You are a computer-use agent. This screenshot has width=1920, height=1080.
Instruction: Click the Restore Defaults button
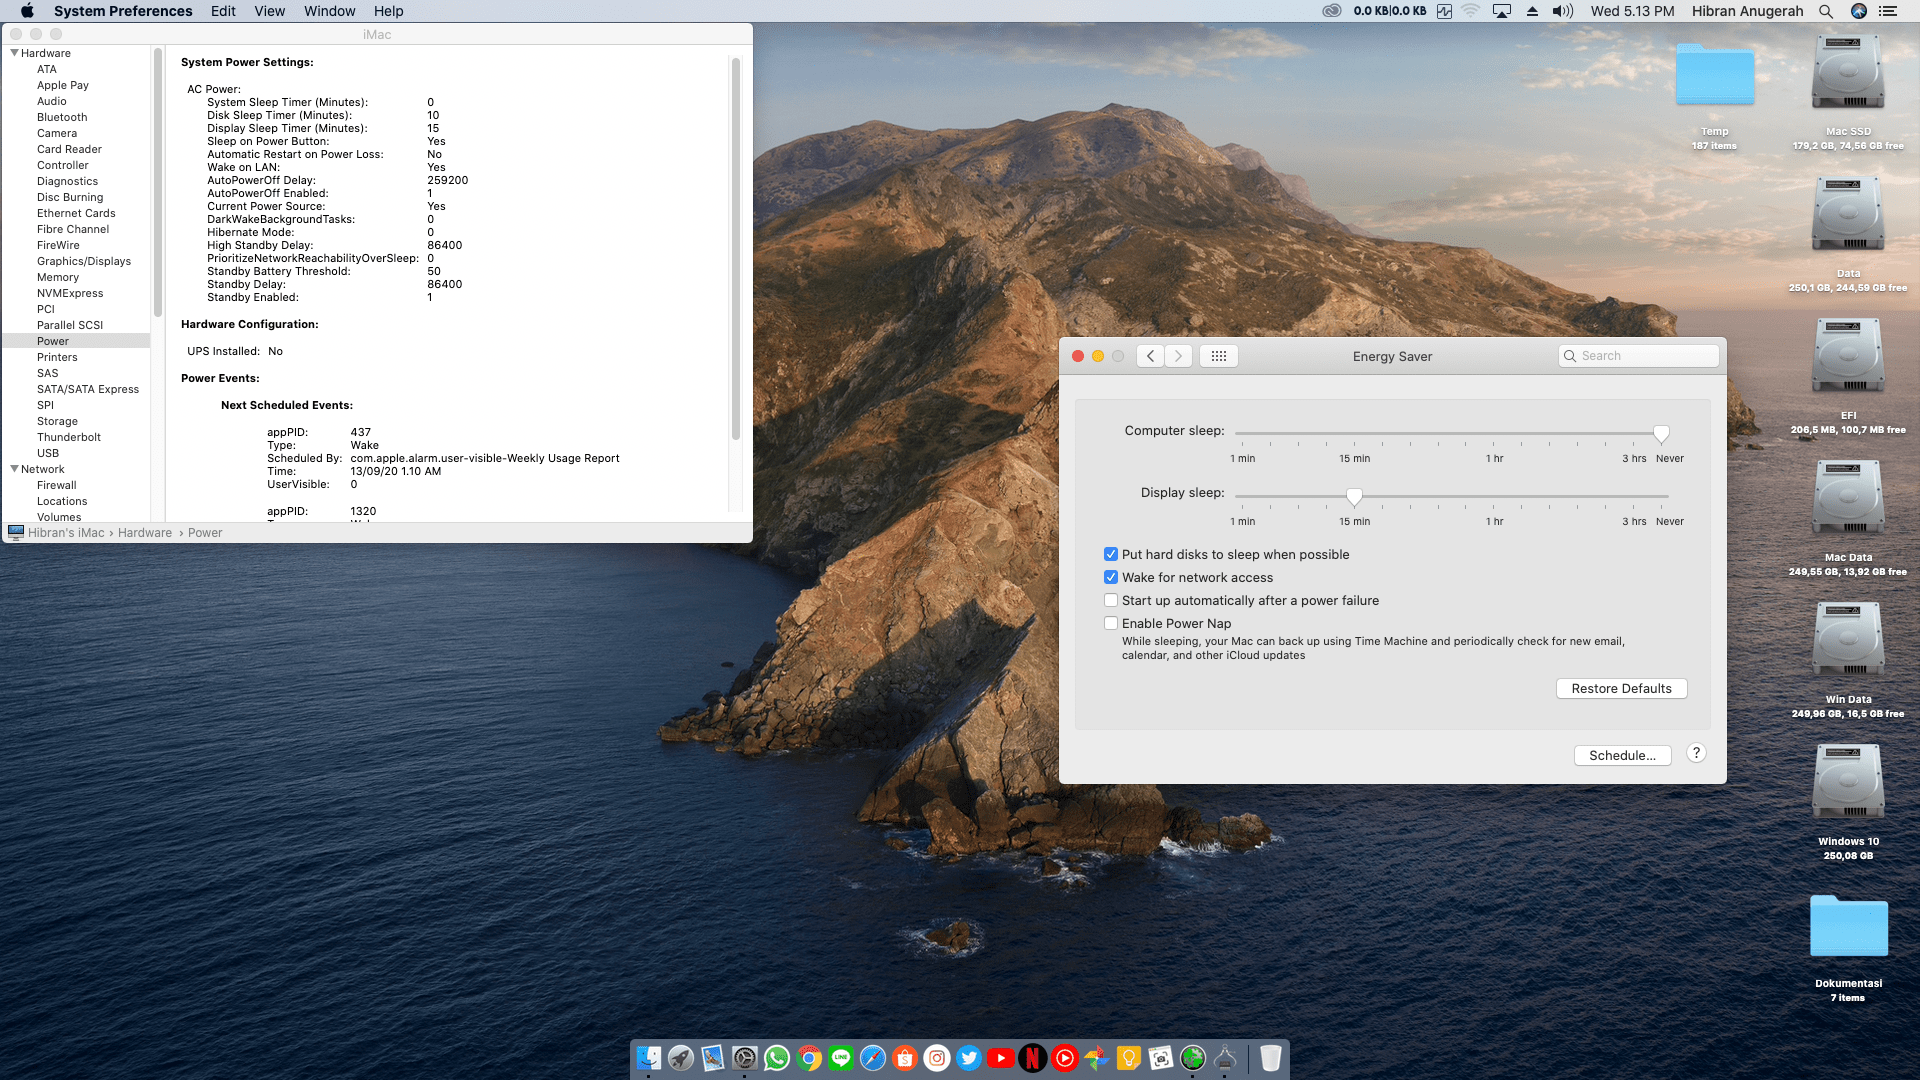coord(1621,688)
